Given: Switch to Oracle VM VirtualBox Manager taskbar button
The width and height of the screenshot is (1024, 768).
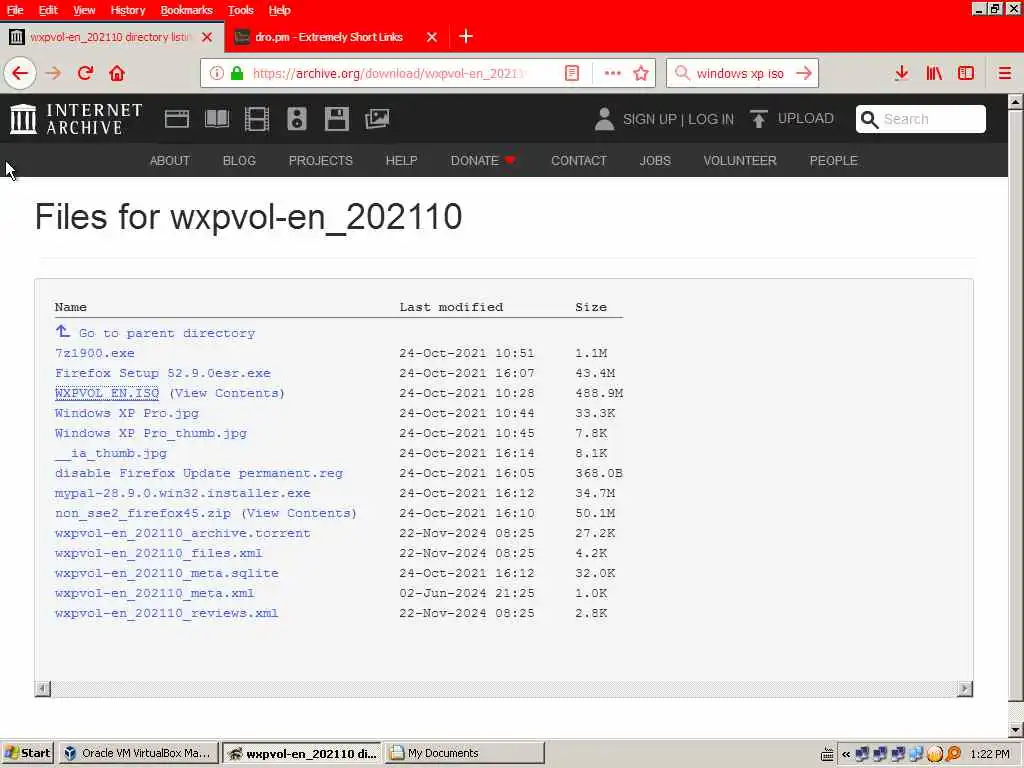Looking at the screenshot, I should (139, 753).
